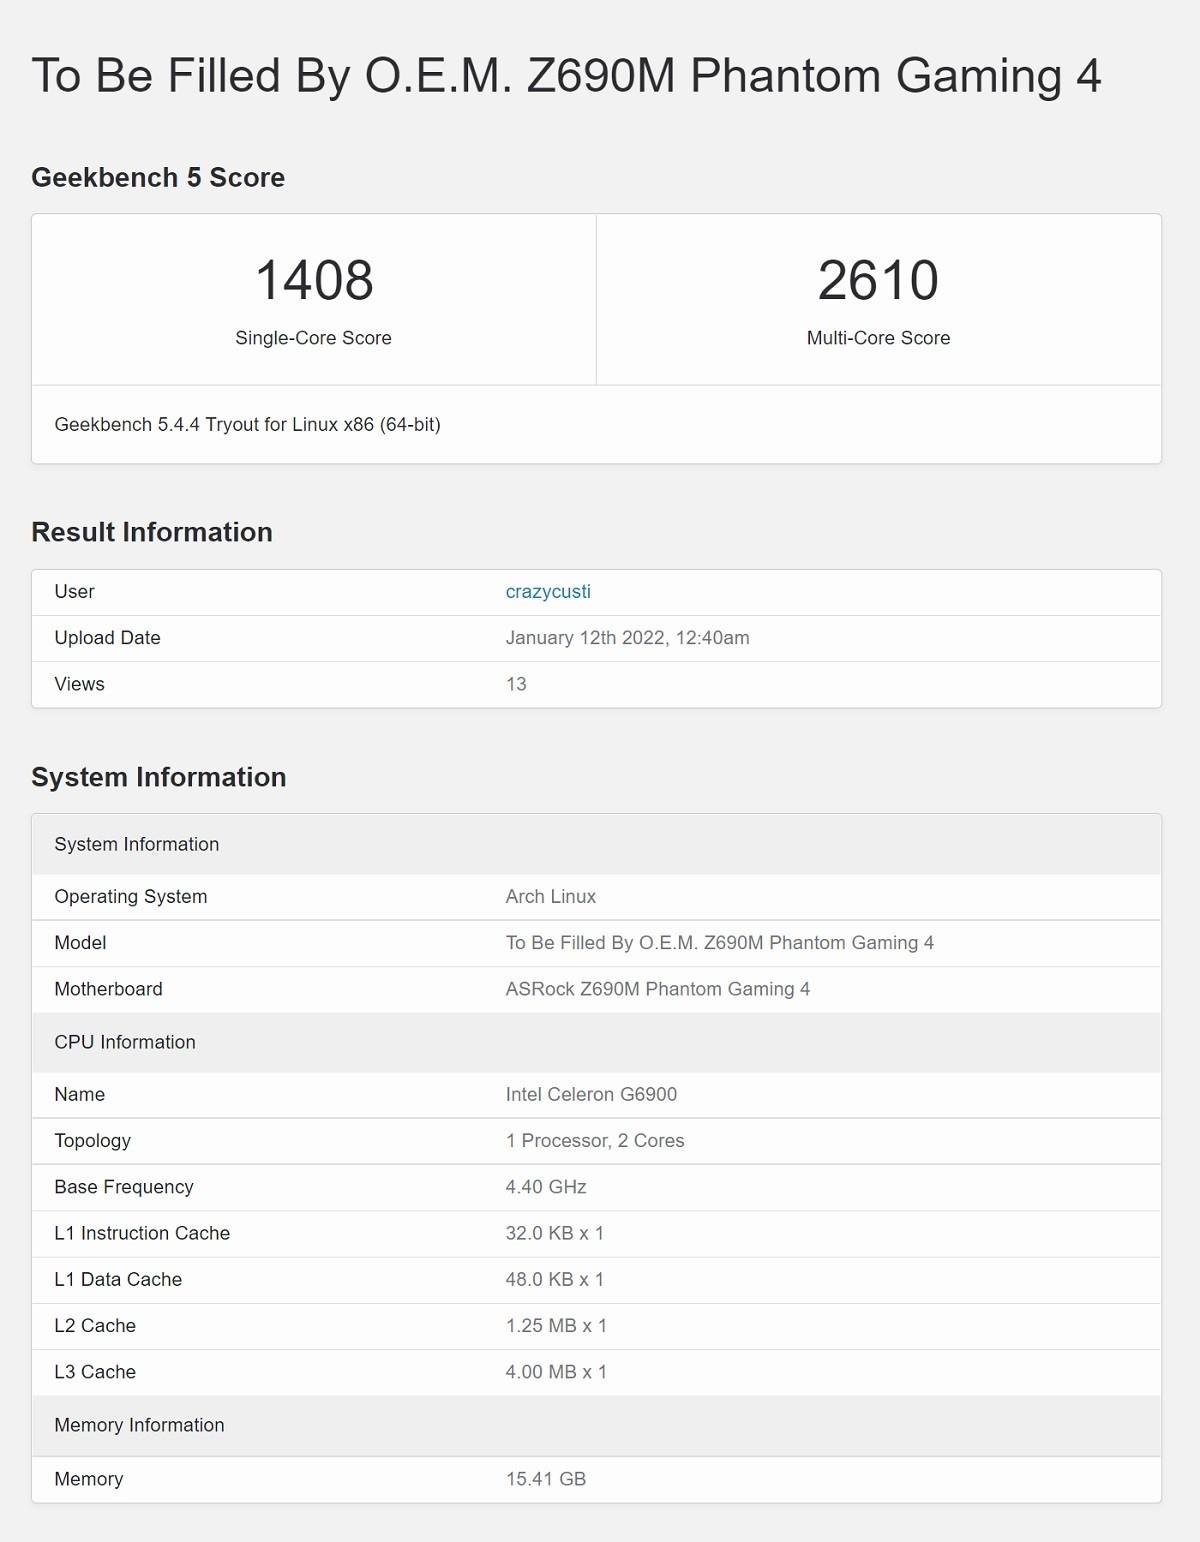Viewport: 1200px width, 1542px height.
Task: Select the upload date January 12th 2022
Action: point(627,638)
